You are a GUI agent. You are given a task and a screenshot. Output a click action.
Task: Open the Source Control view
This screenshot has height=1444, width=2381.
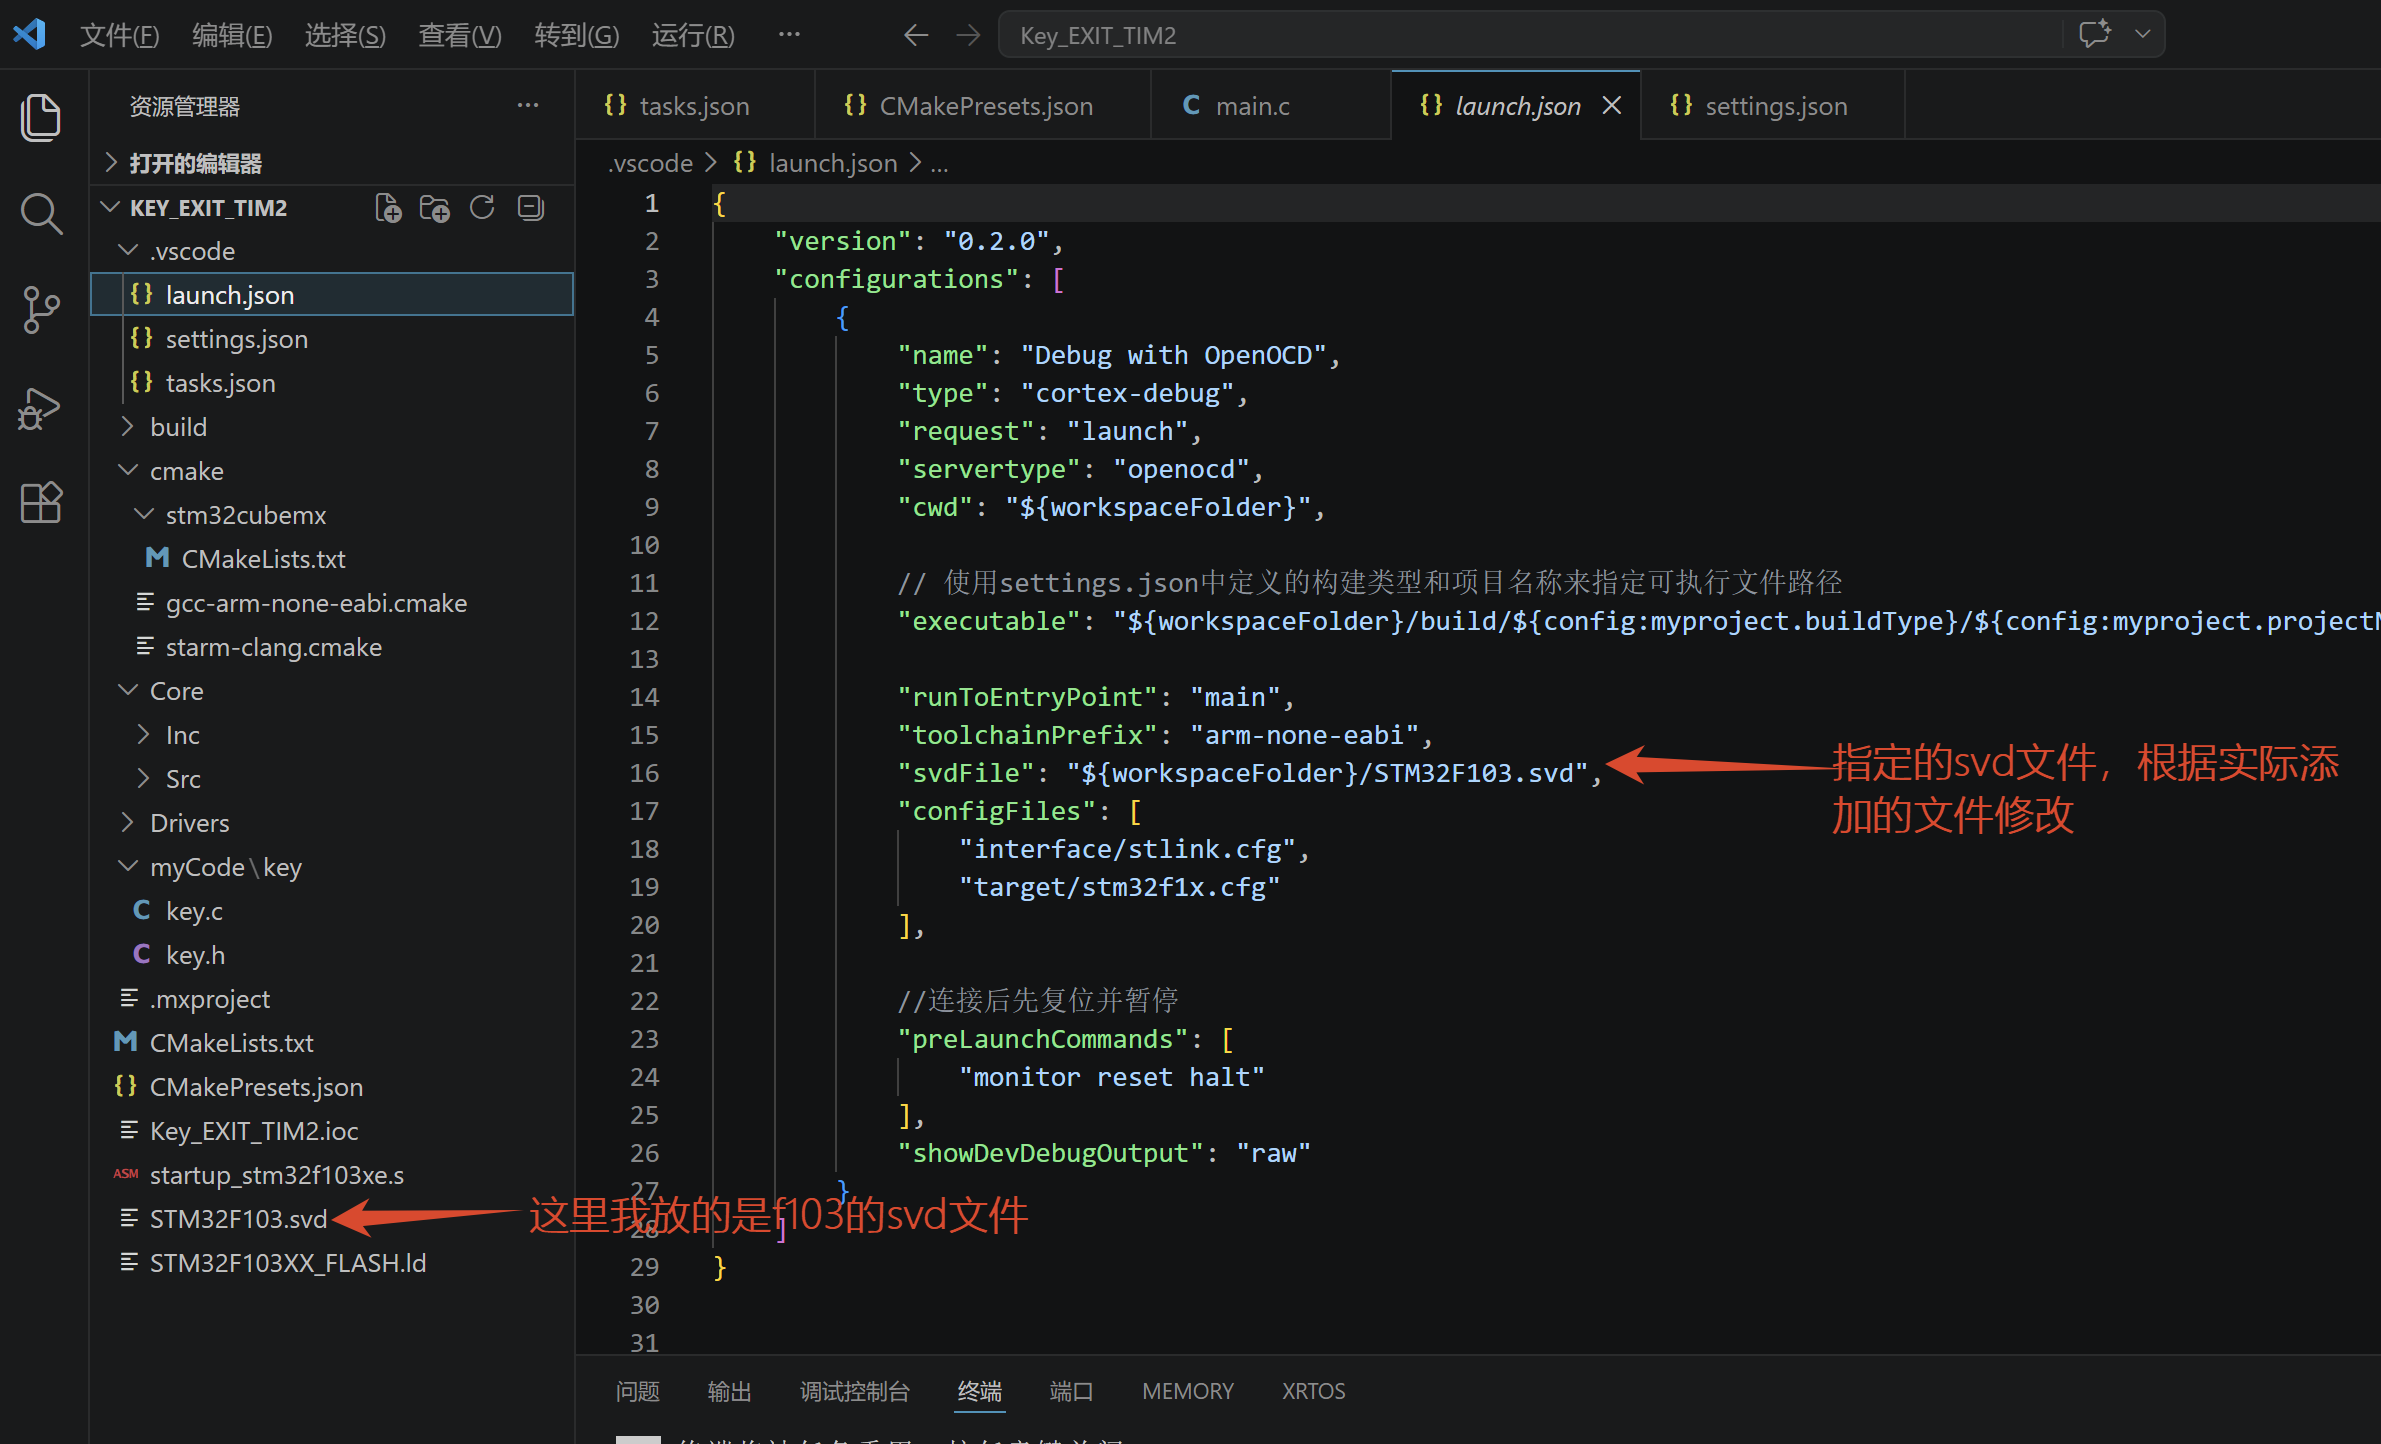point(41,310)
